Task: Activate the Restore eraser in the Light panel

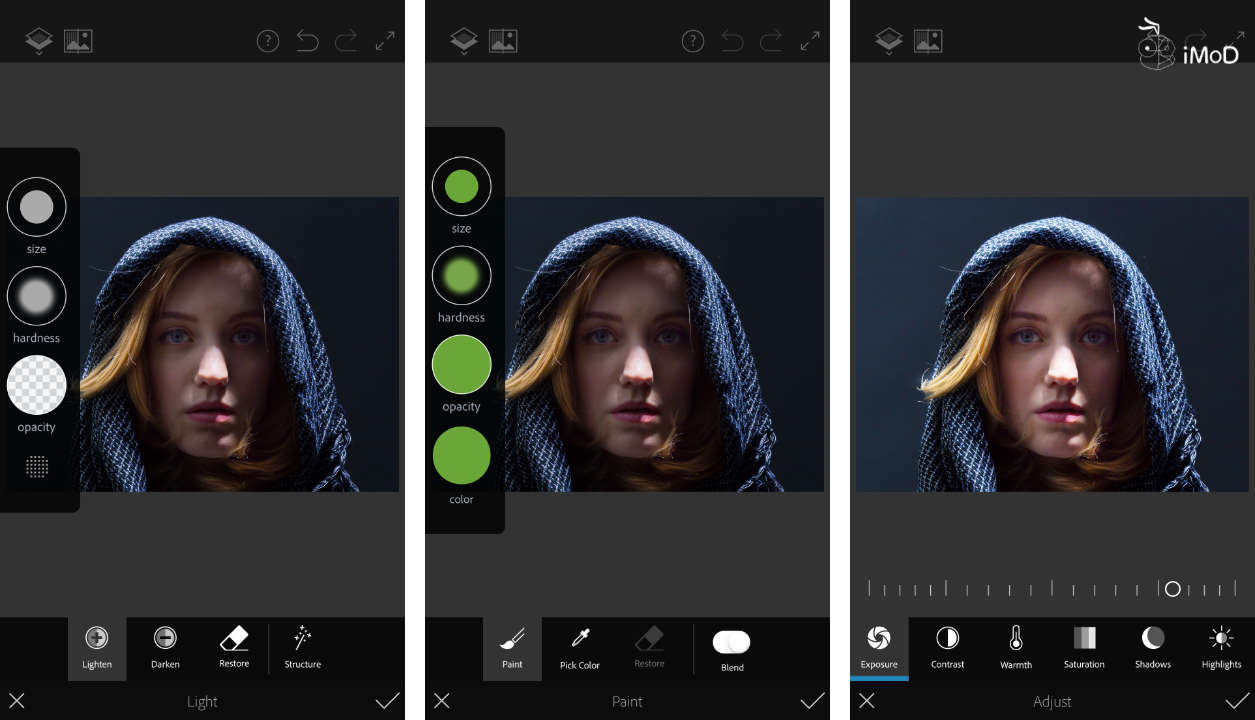Action: tap(233, 647)
